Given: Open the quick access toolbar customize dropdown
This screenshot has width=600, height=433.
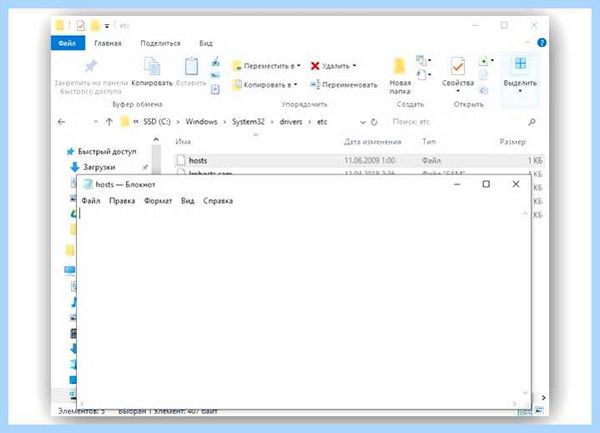Looking at the screenshot, I should pos(107,26).
